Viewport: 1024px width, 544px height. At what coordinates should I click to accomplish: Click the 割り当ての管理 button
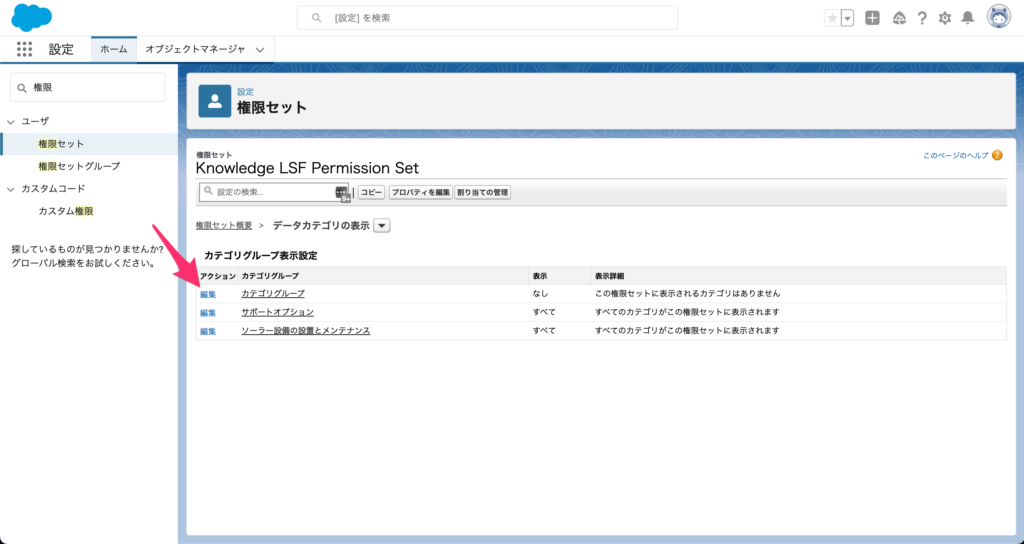click(483, 193)
